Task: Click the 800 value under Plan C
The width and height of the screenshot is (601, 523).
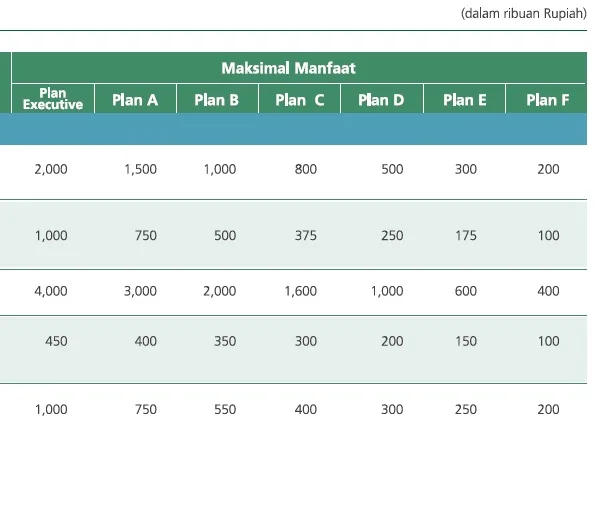Action: click(305, 169)
